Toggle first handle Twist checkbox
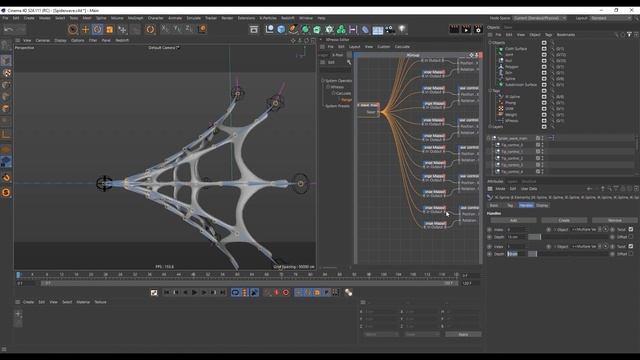This screenshot has width=640, height=360. coord(631,229)
